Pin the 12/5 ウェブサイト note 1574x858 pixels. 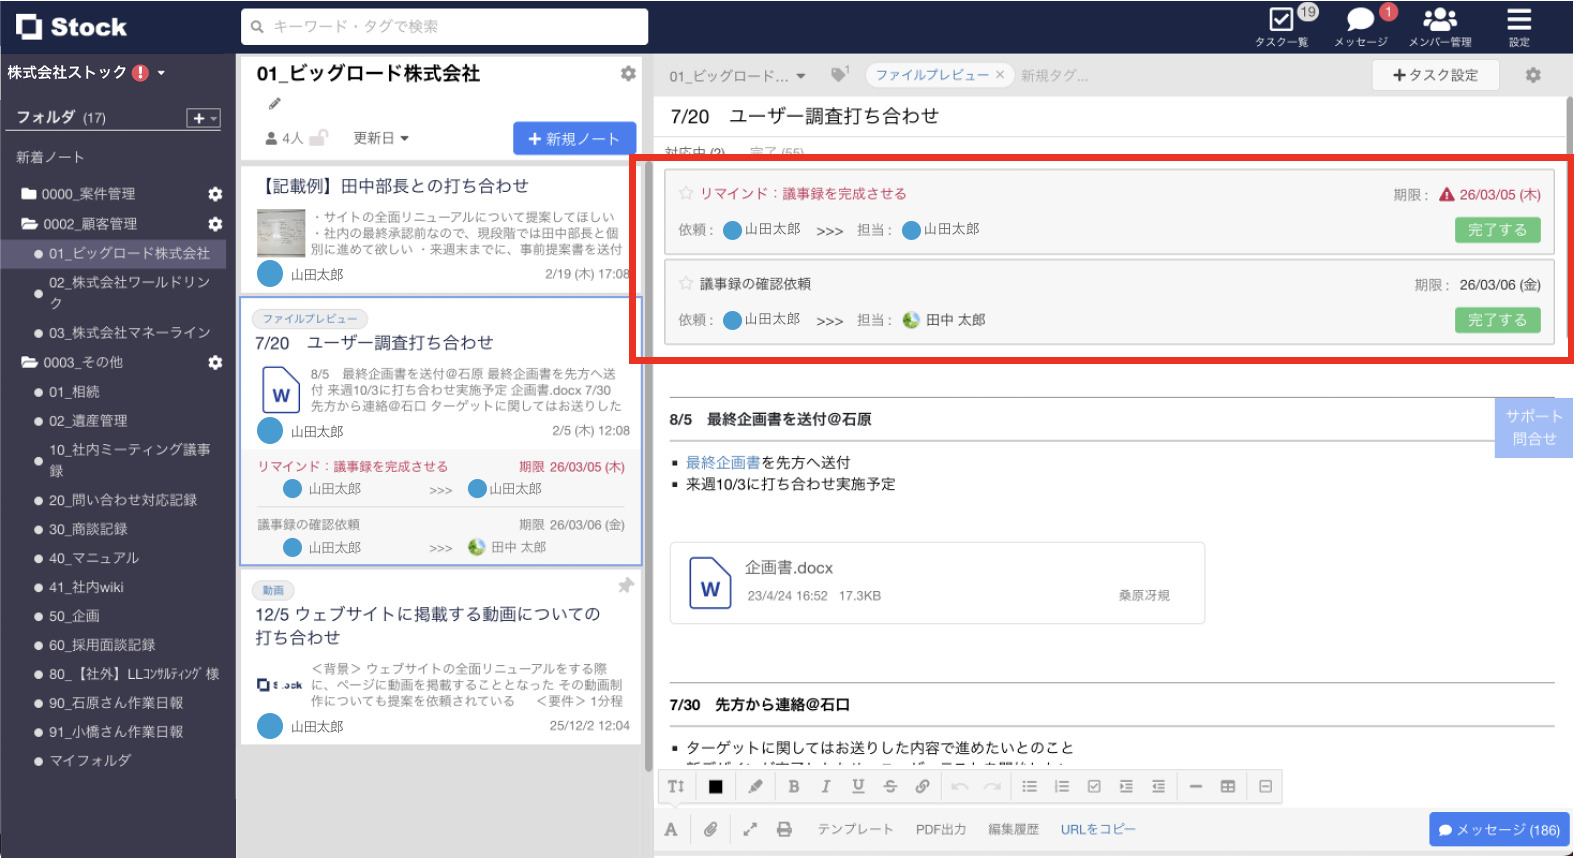pyautogui.click(x=626, y=585)
